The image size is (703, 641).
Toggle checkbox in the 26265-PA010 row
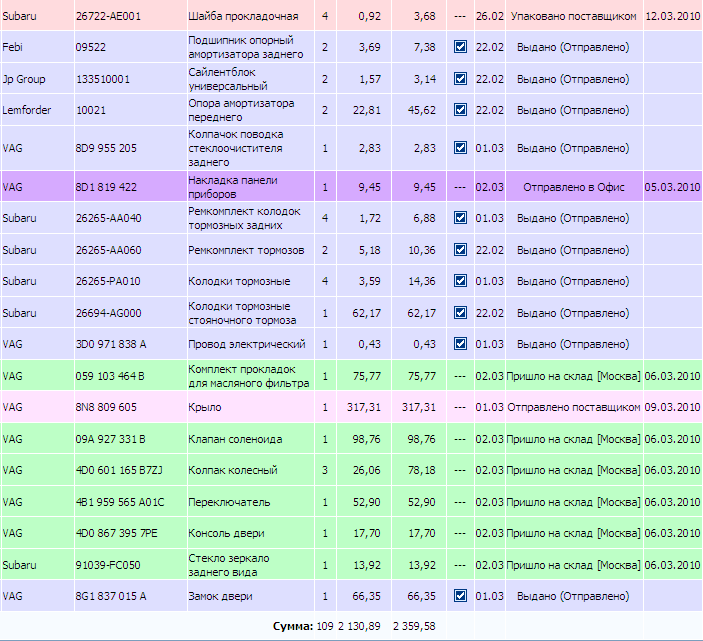[460, 281]
